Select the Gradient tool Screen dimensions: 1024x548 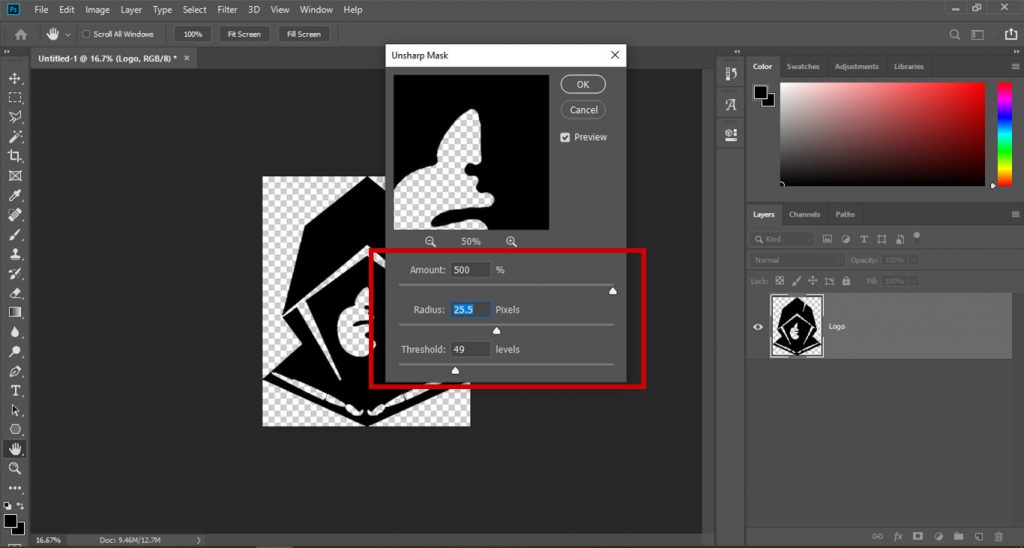(x=15, y=312)
